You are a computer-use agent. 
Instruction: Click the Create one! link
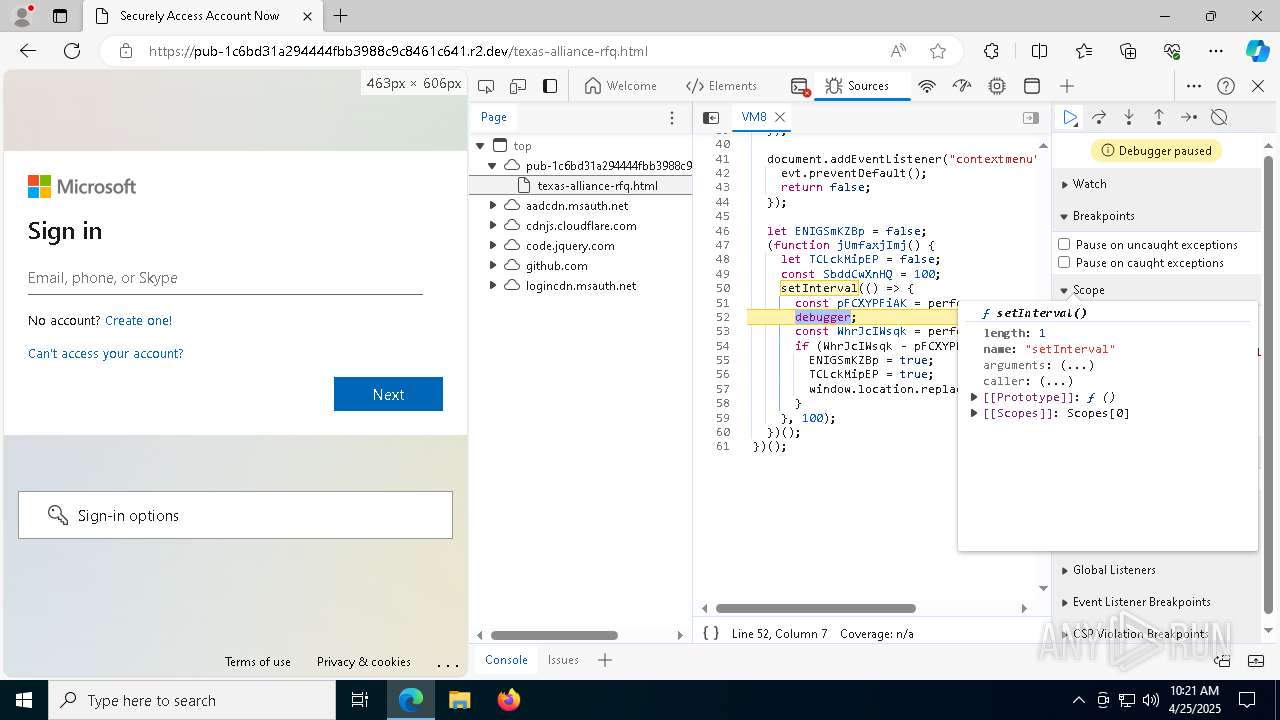coord(138,320)
